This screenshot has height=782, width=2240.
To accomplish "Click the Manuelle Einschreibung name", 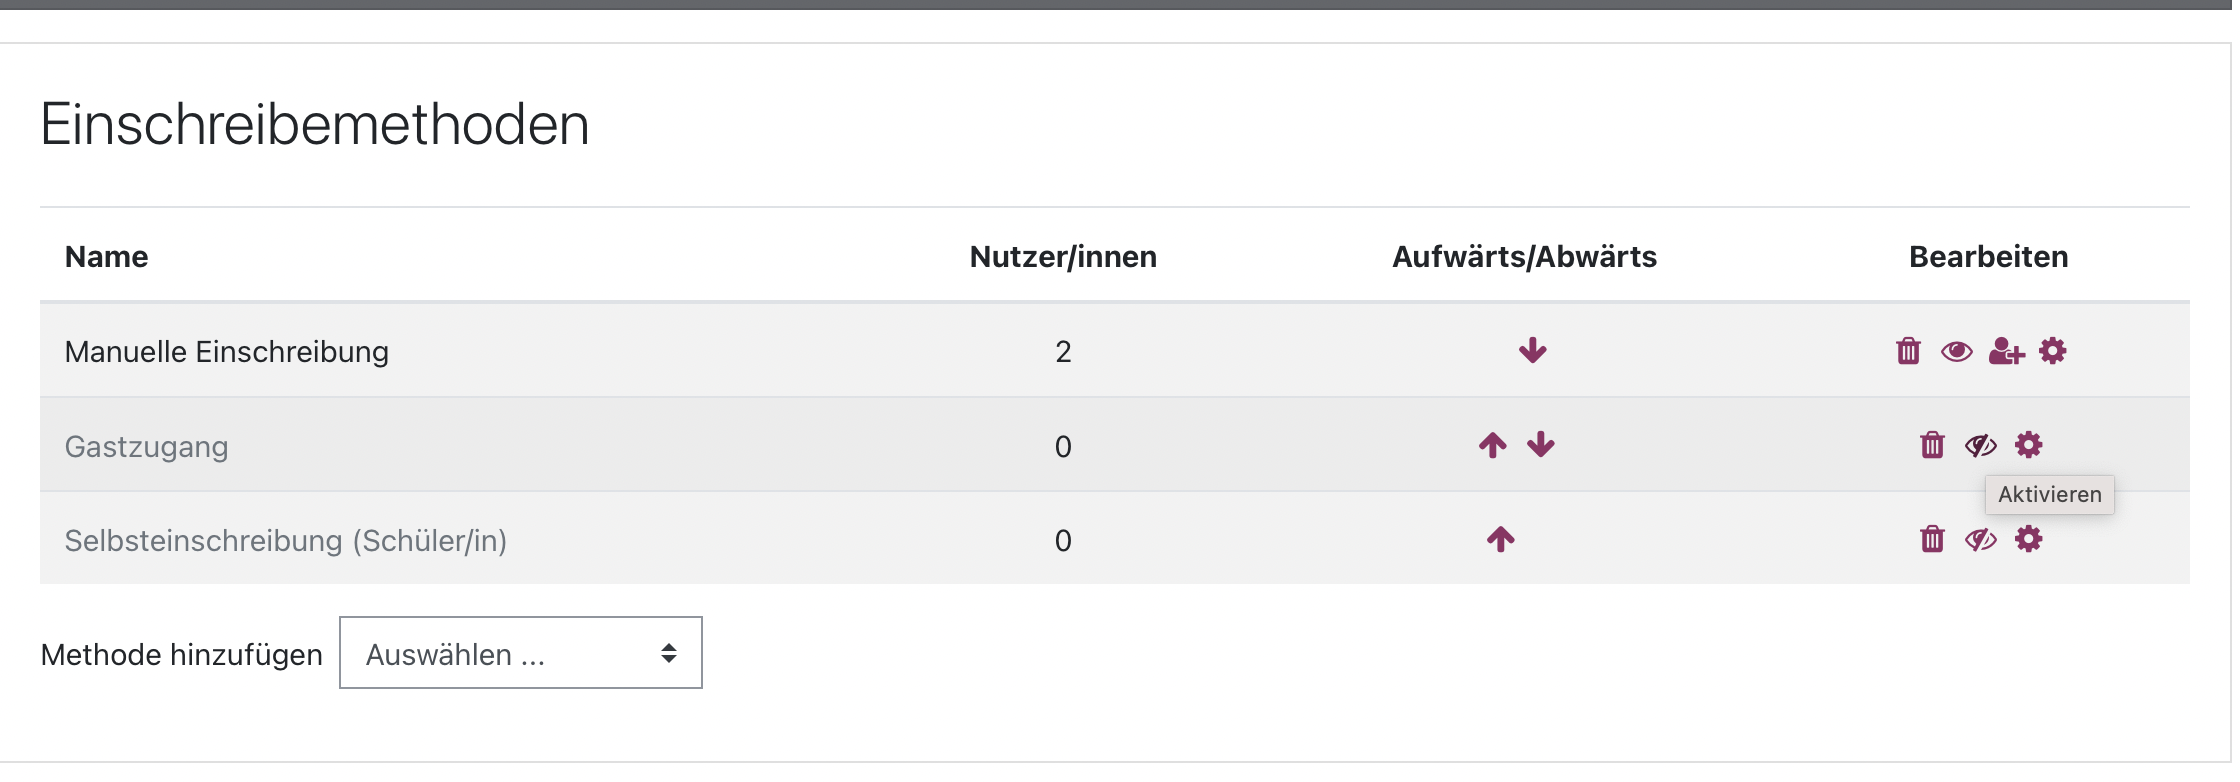I will tap(227, 352).
